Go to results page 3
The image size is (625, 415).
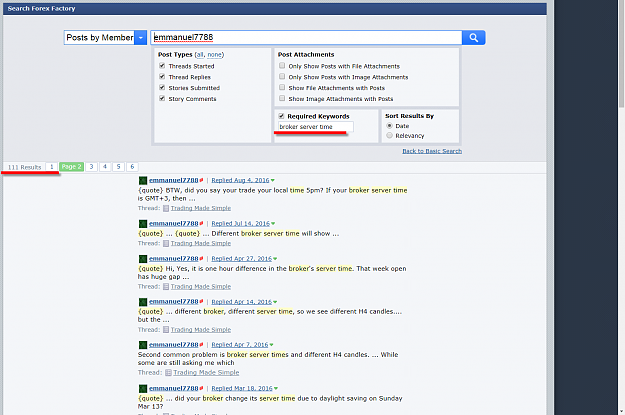[x=91, y=167]
